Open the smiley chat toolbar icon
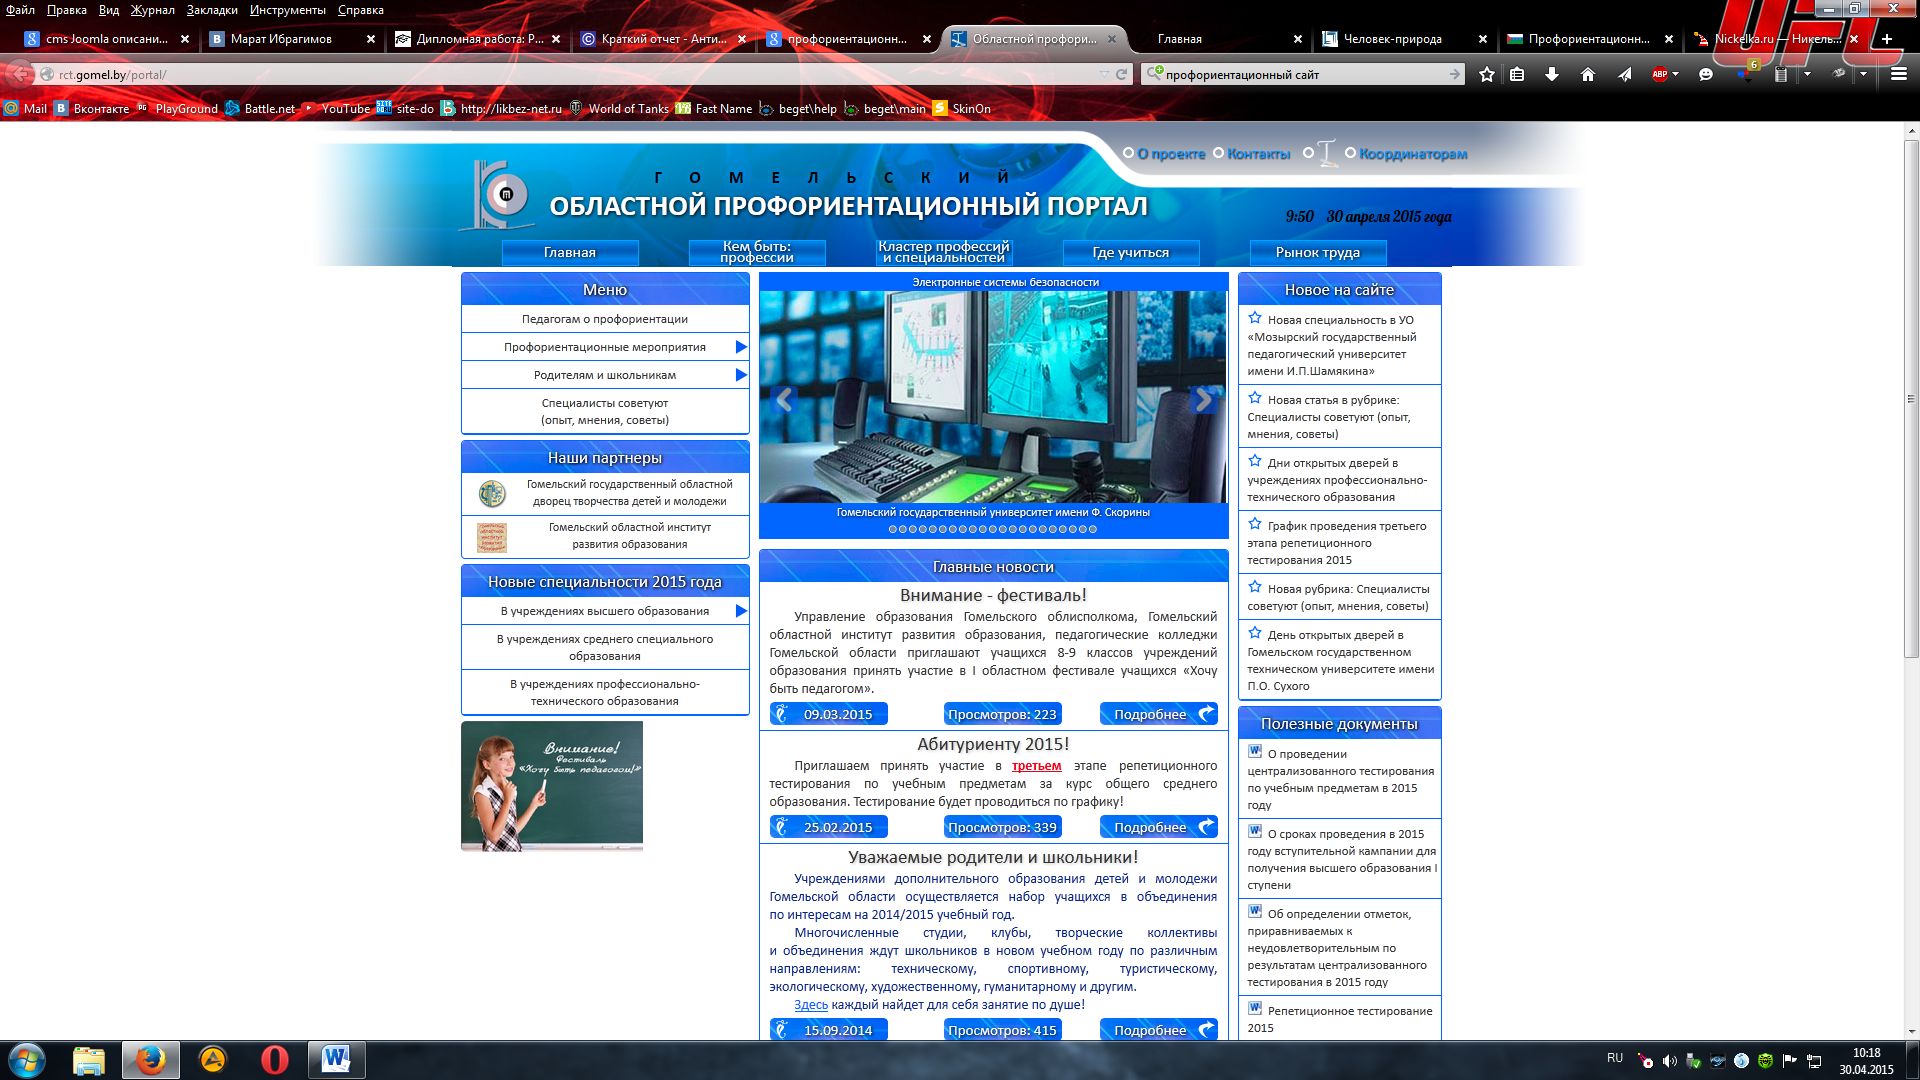 [1706, 75]
